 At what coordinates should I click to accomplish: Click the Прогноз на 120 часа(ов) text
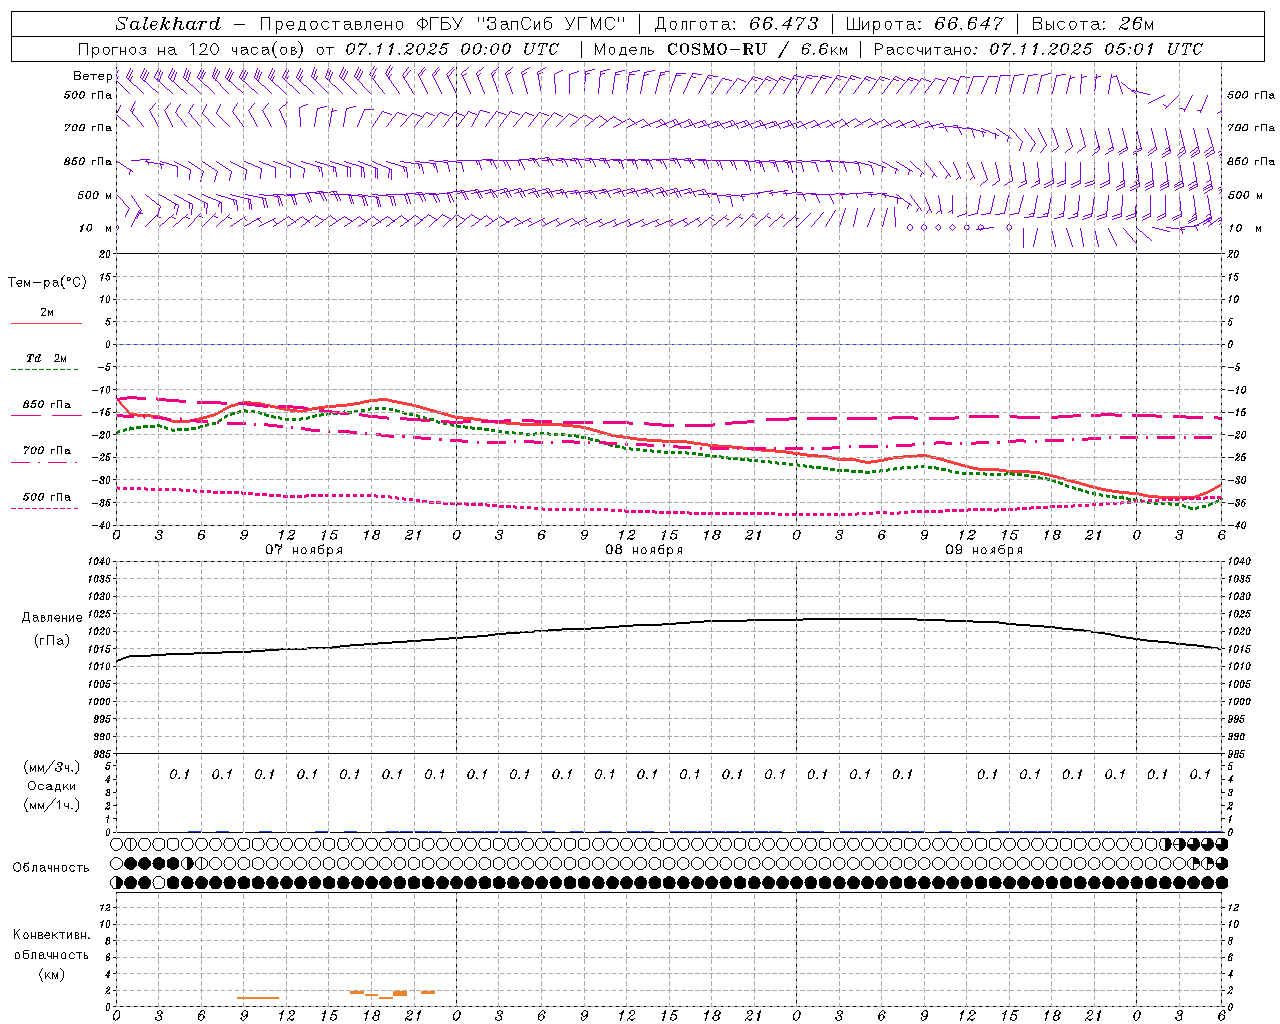point(193,49)
